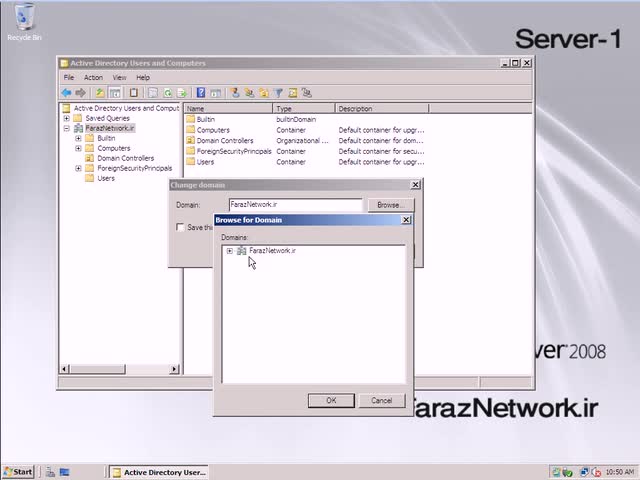Click the Add to Group toolbar icon
640x480 pixels.
coord(307,93)
